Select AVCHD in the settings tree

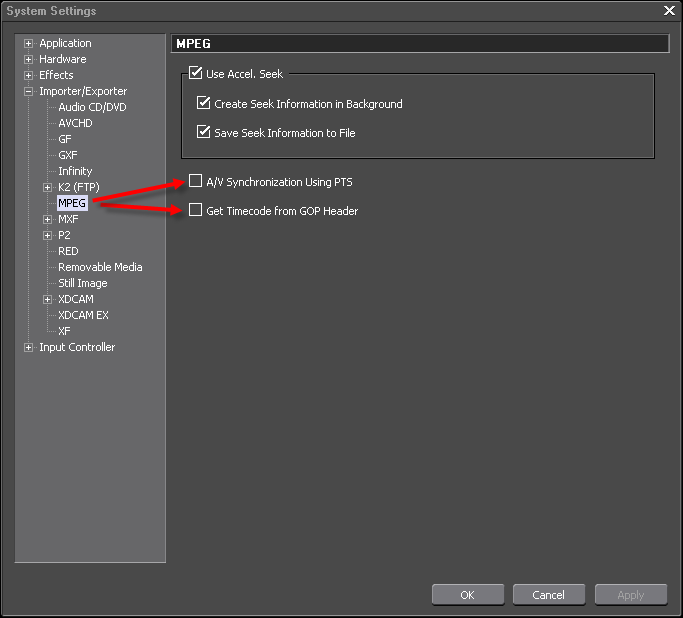pos(75,123)
